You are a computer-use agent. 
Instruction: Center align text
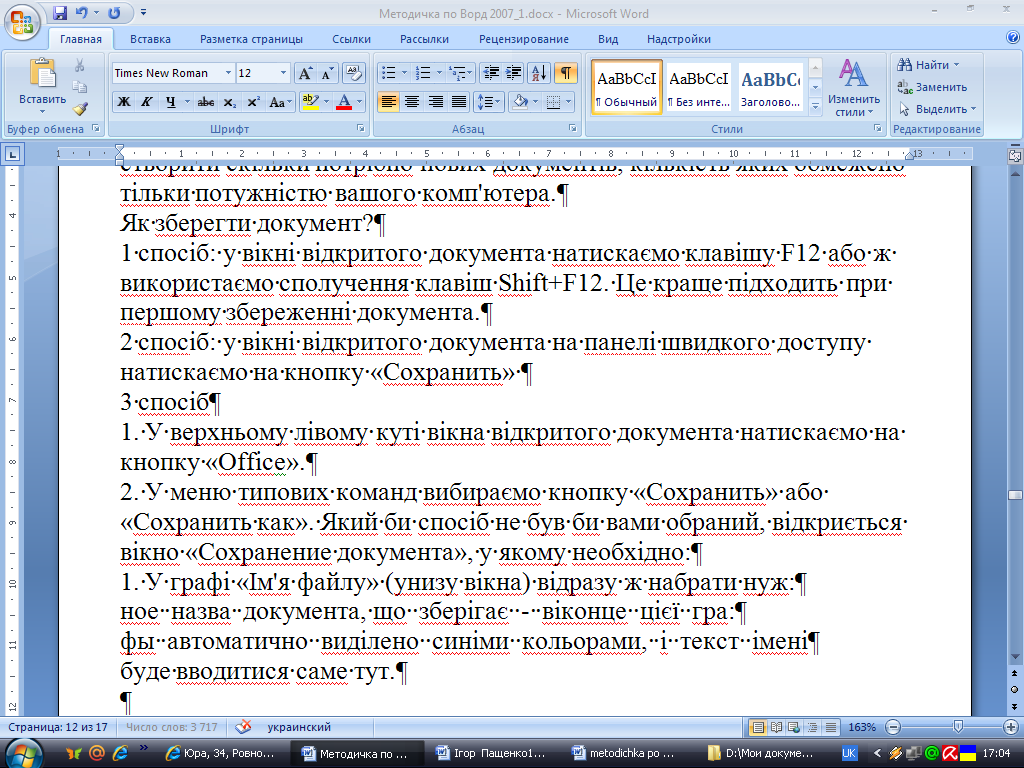click(412, 102)
